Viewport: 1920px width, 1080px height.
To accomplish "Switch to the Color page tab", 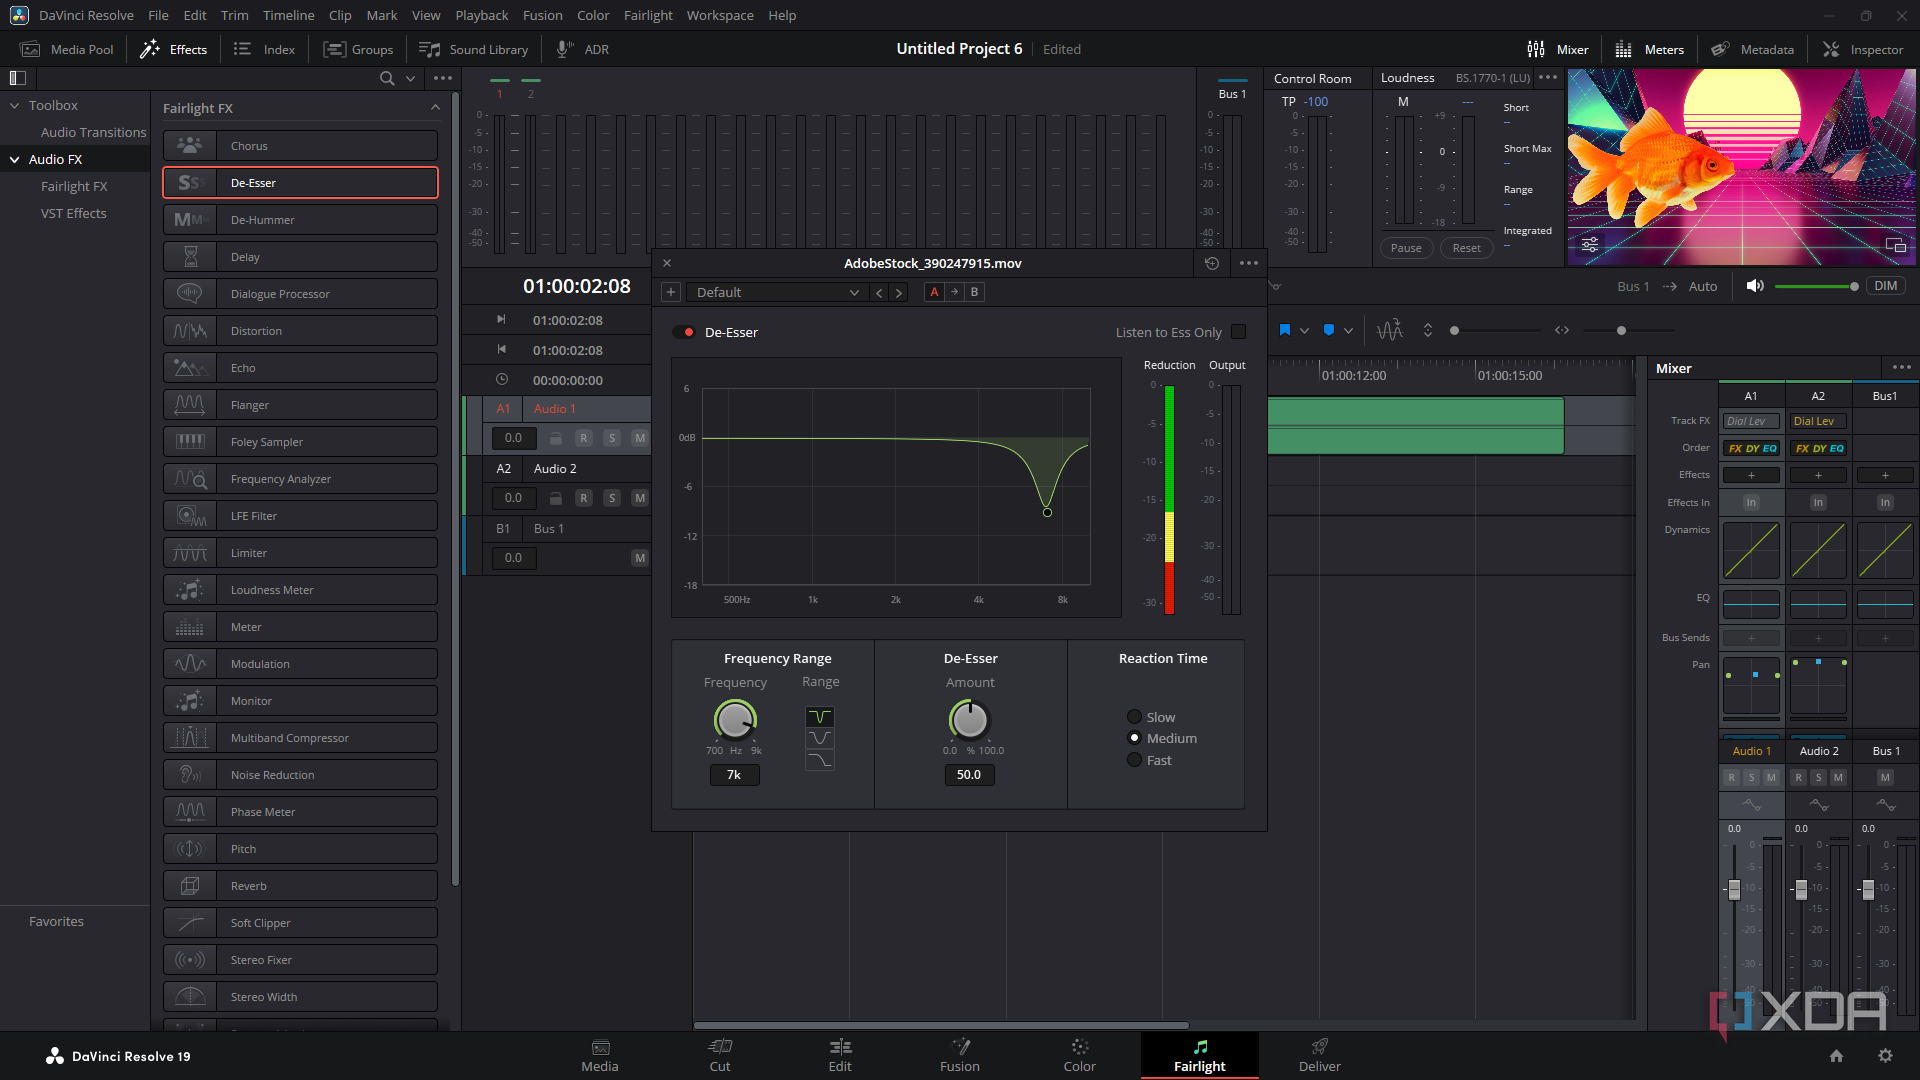I will pos(1080,1055).
